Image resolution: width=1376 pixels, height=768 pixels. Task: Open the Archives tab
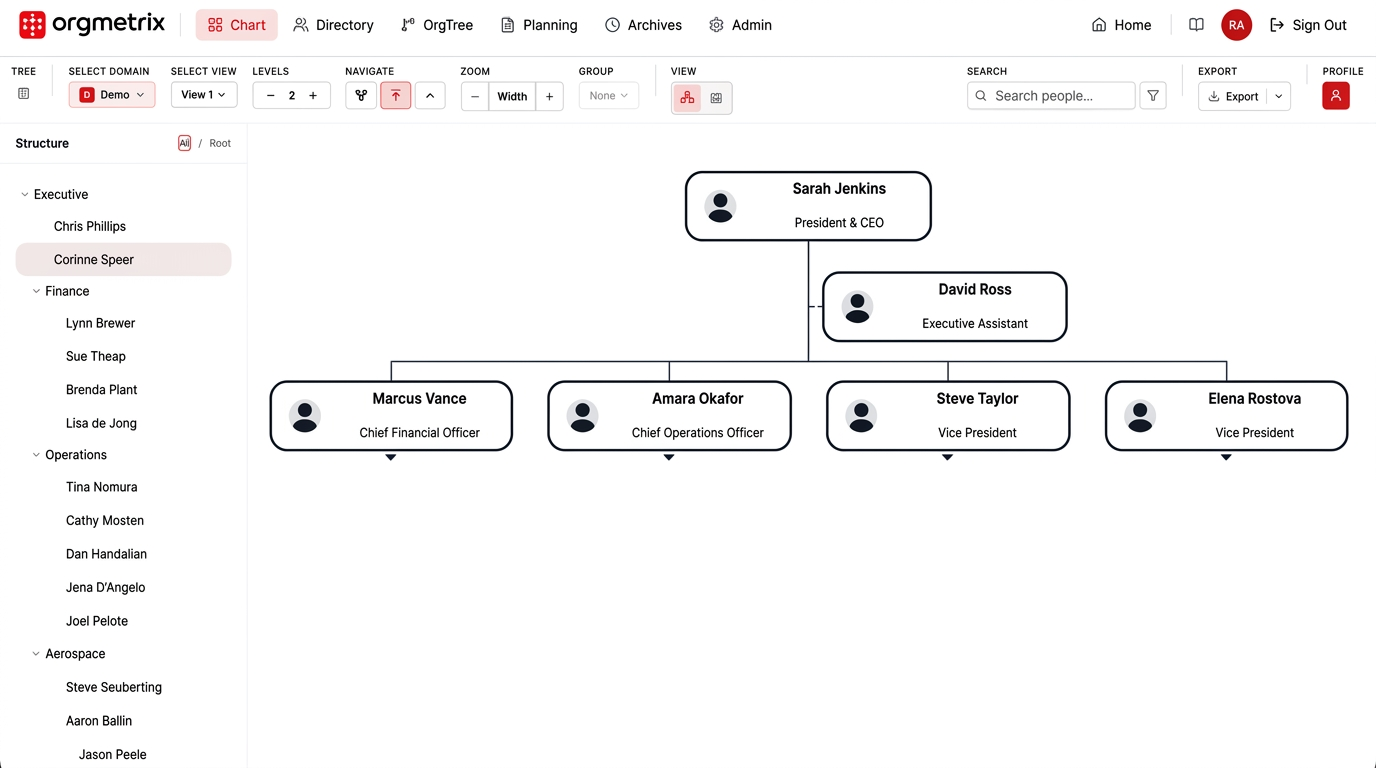(644, 25)
